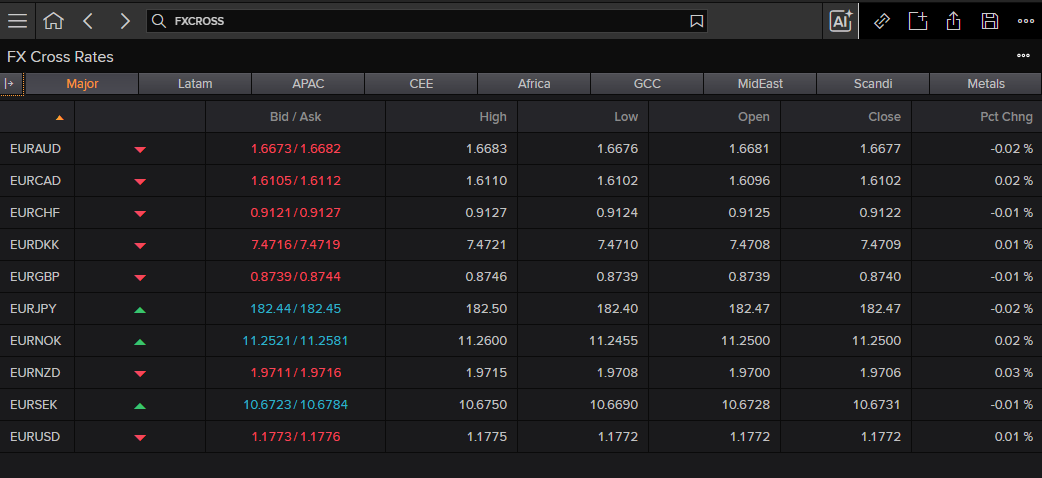The image size is (1042, 478).
Task: Click the EURUSD bid/ask 1.1773 / 1.1776
Action: 296,437
